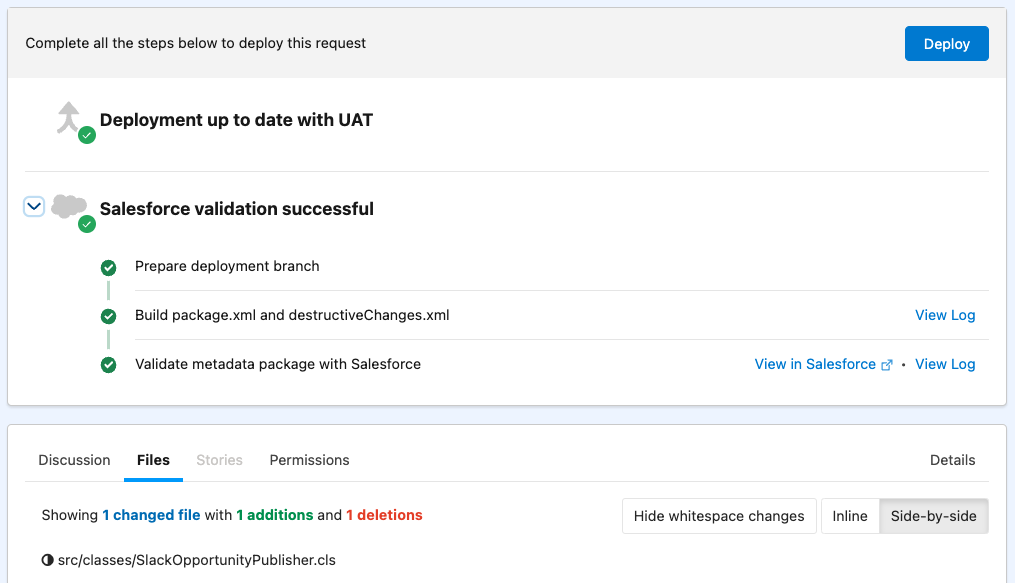Collapse the Salesforce validation successful section
The width and height of the screenshot is (1015, 583).
tap(33, 205)
